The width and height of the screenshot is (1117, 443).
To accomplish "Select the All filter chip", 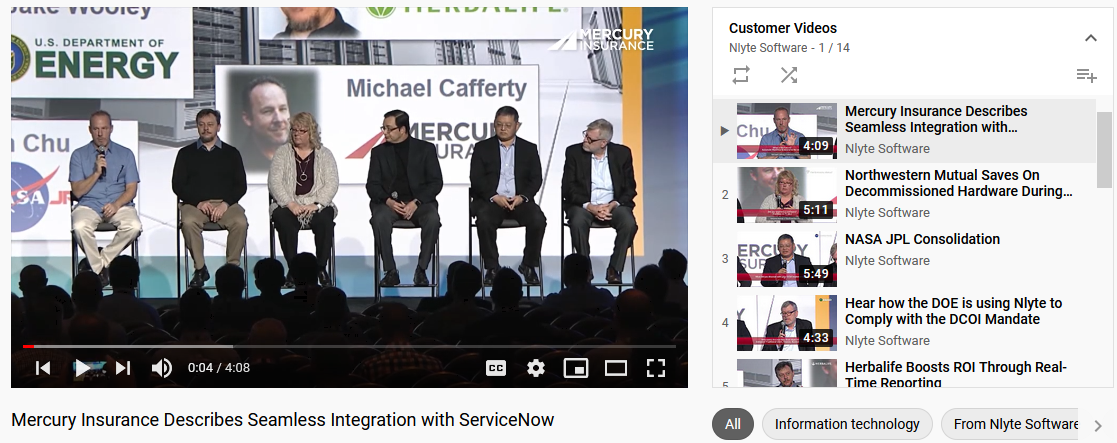I will tap(732, 424).
